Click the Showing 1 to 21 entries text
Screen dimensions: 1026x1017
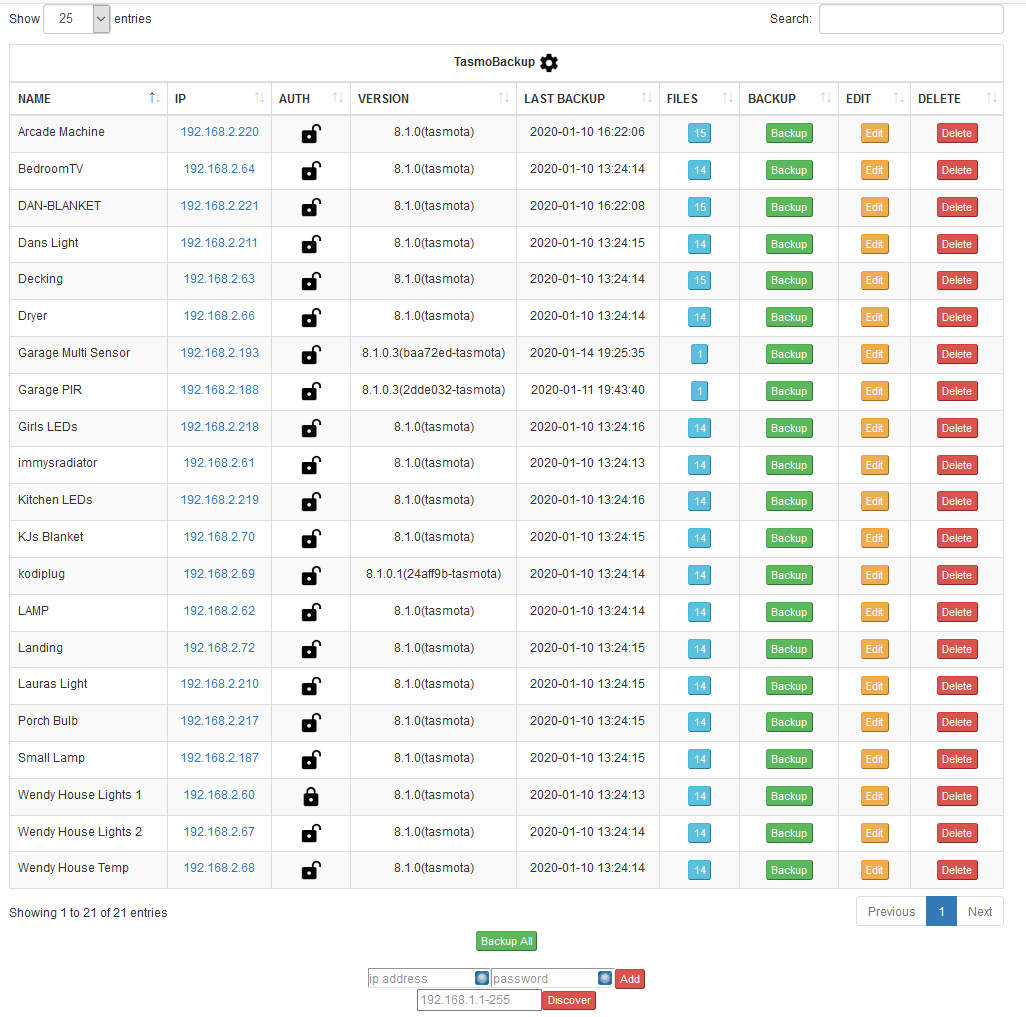(x=88, y=912)
